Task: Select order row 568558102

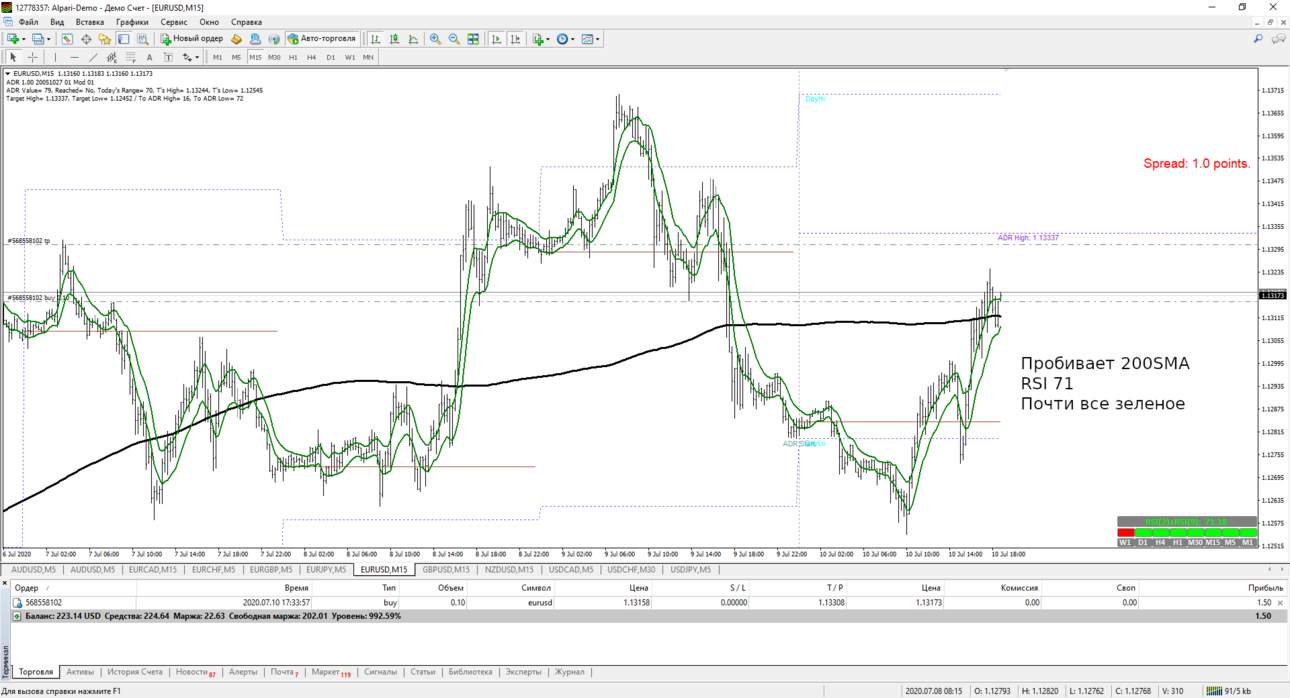Action: pos(648,603)
